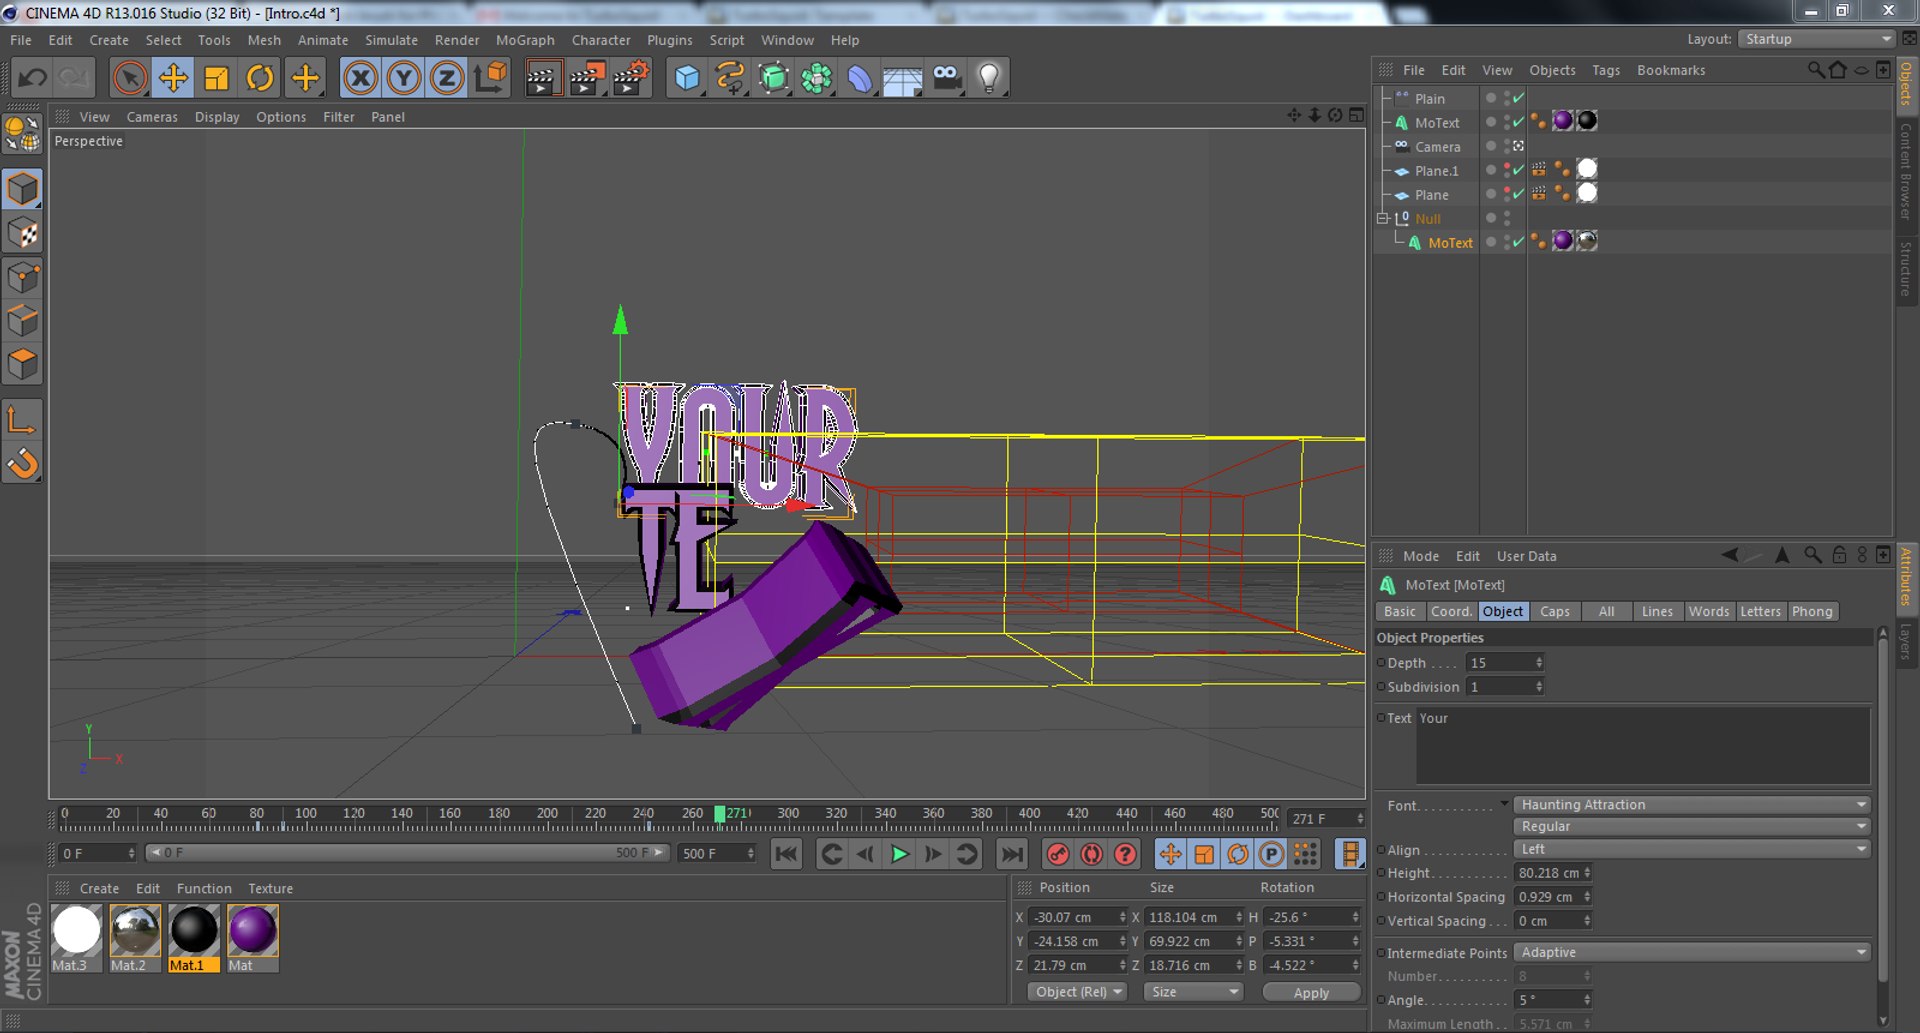The image size is (1920, 1033).
Task: Switch to the Coord. tab
Action: (1451, 612)
